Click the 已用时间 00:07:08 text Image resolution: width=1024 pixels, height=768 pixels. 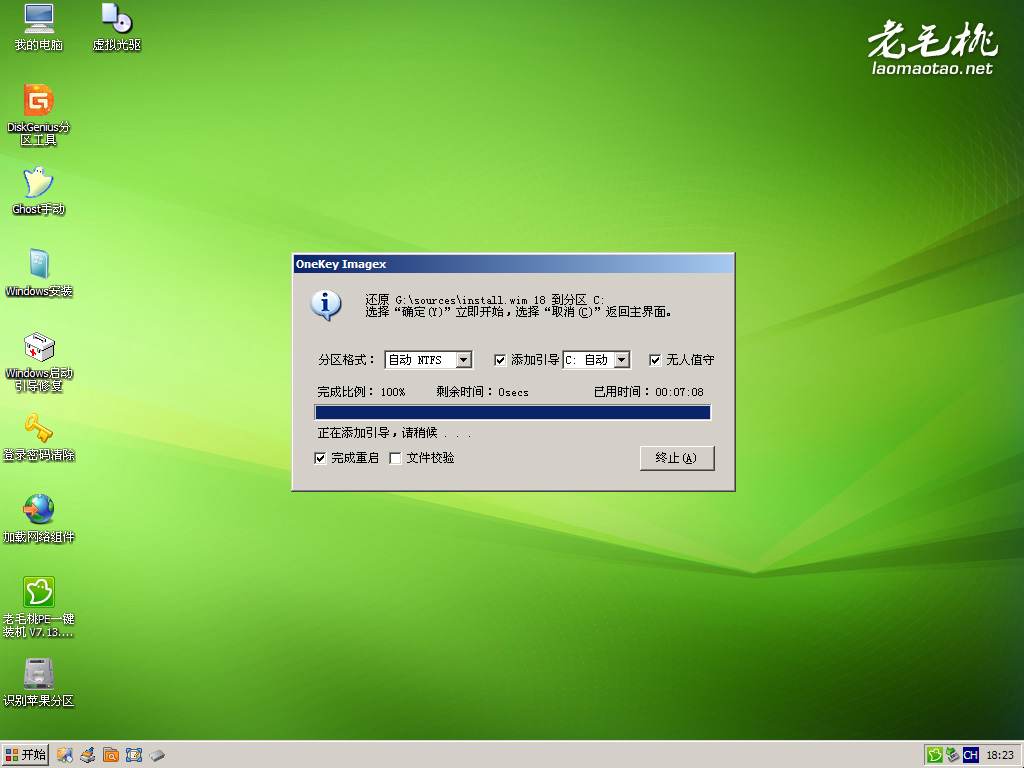coord(648,392)
